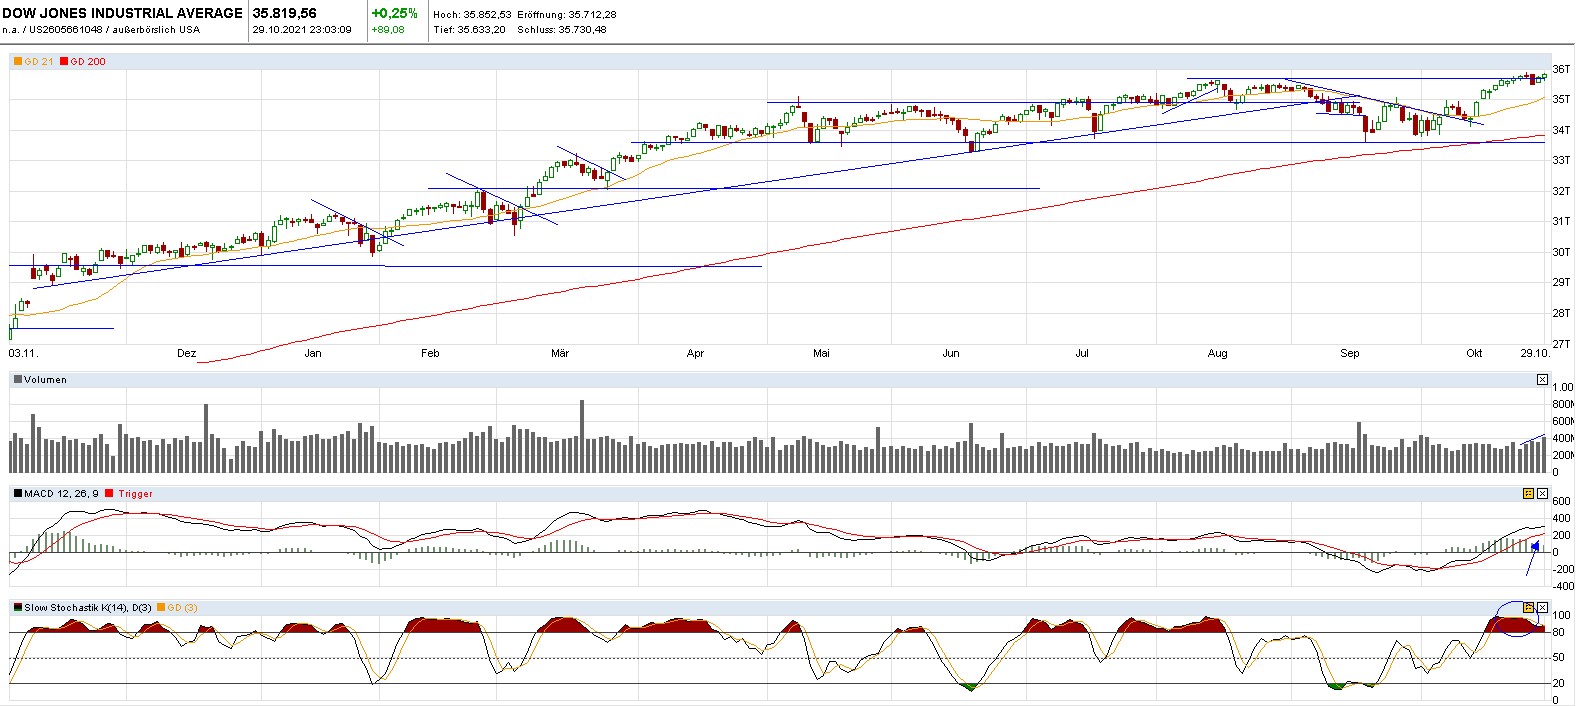Viewport: 1576px width, 706px height.
Task: Click the GD (3) legend label
Action: 183,608
